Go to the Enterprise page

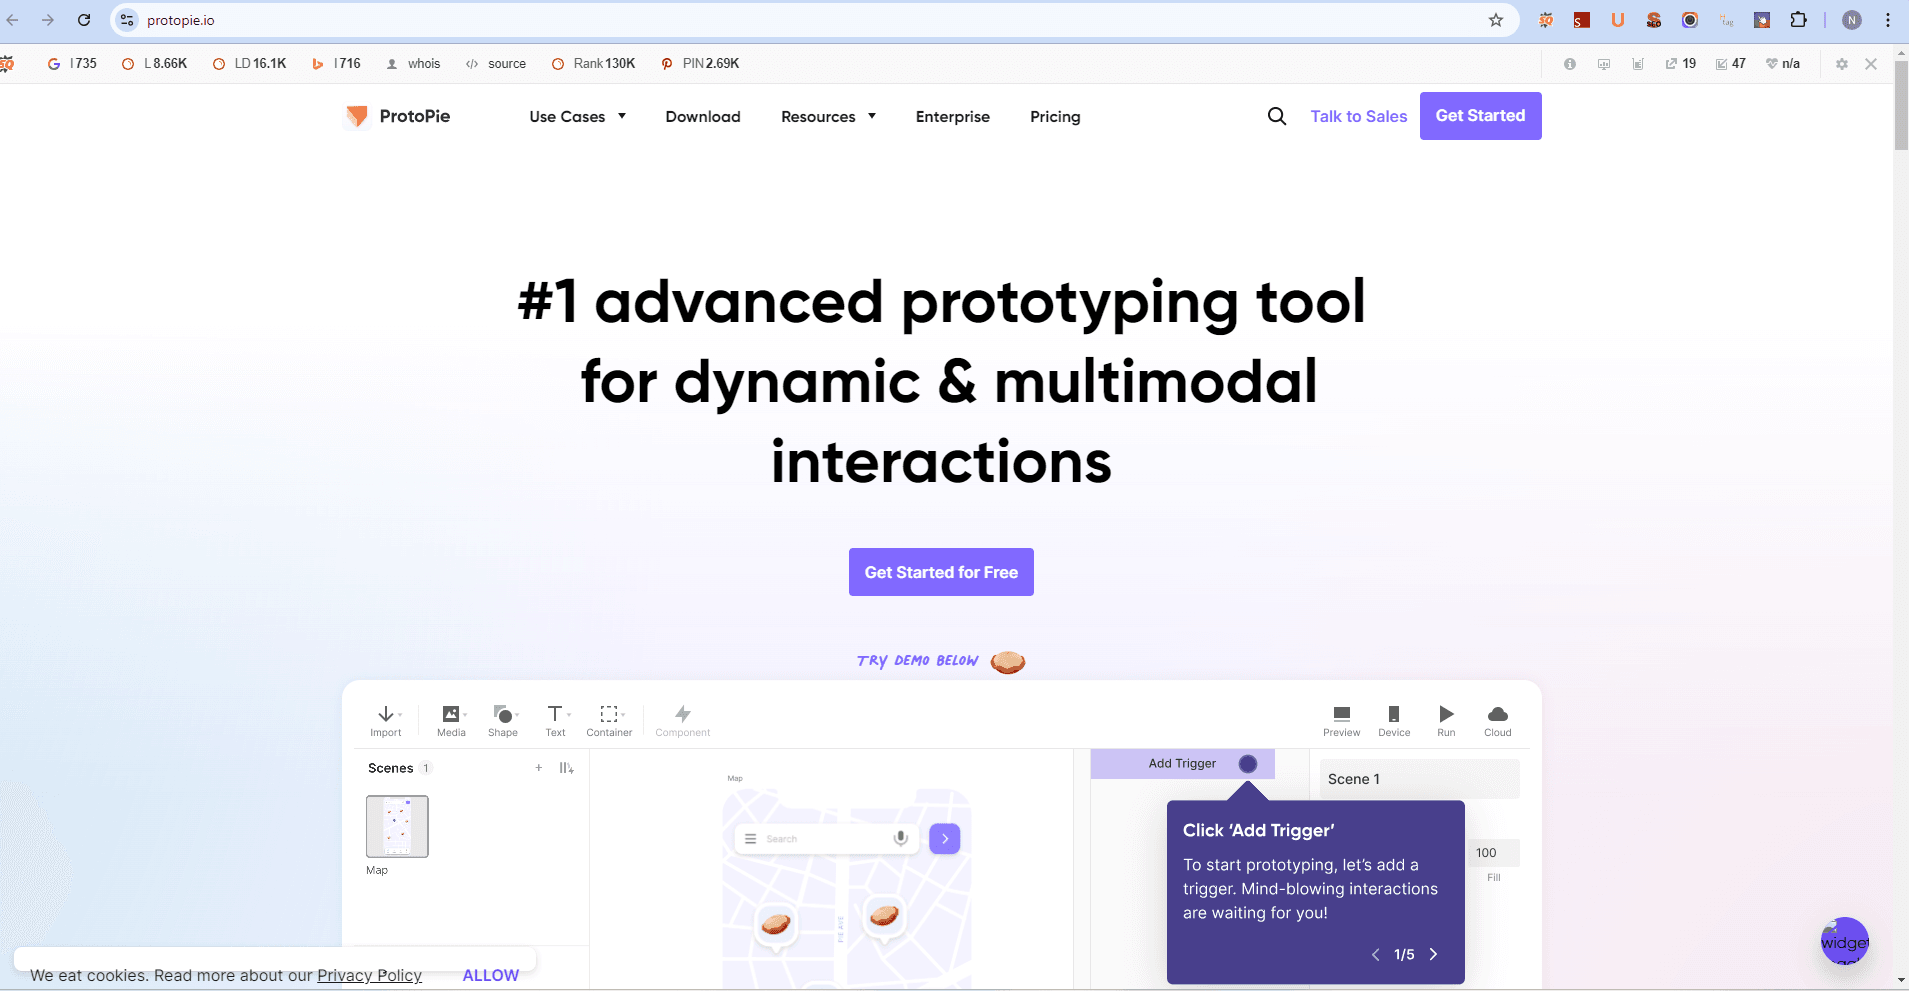click(953, 117)
